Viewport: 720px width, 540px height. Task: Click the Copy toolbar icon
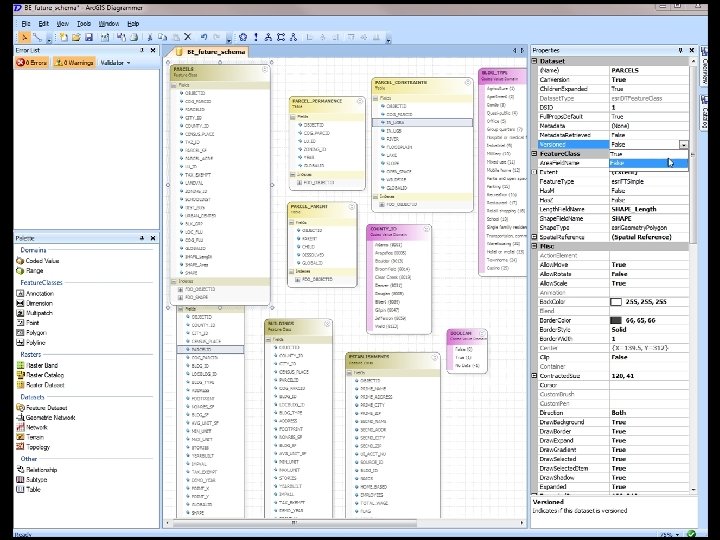click(163, 37)
